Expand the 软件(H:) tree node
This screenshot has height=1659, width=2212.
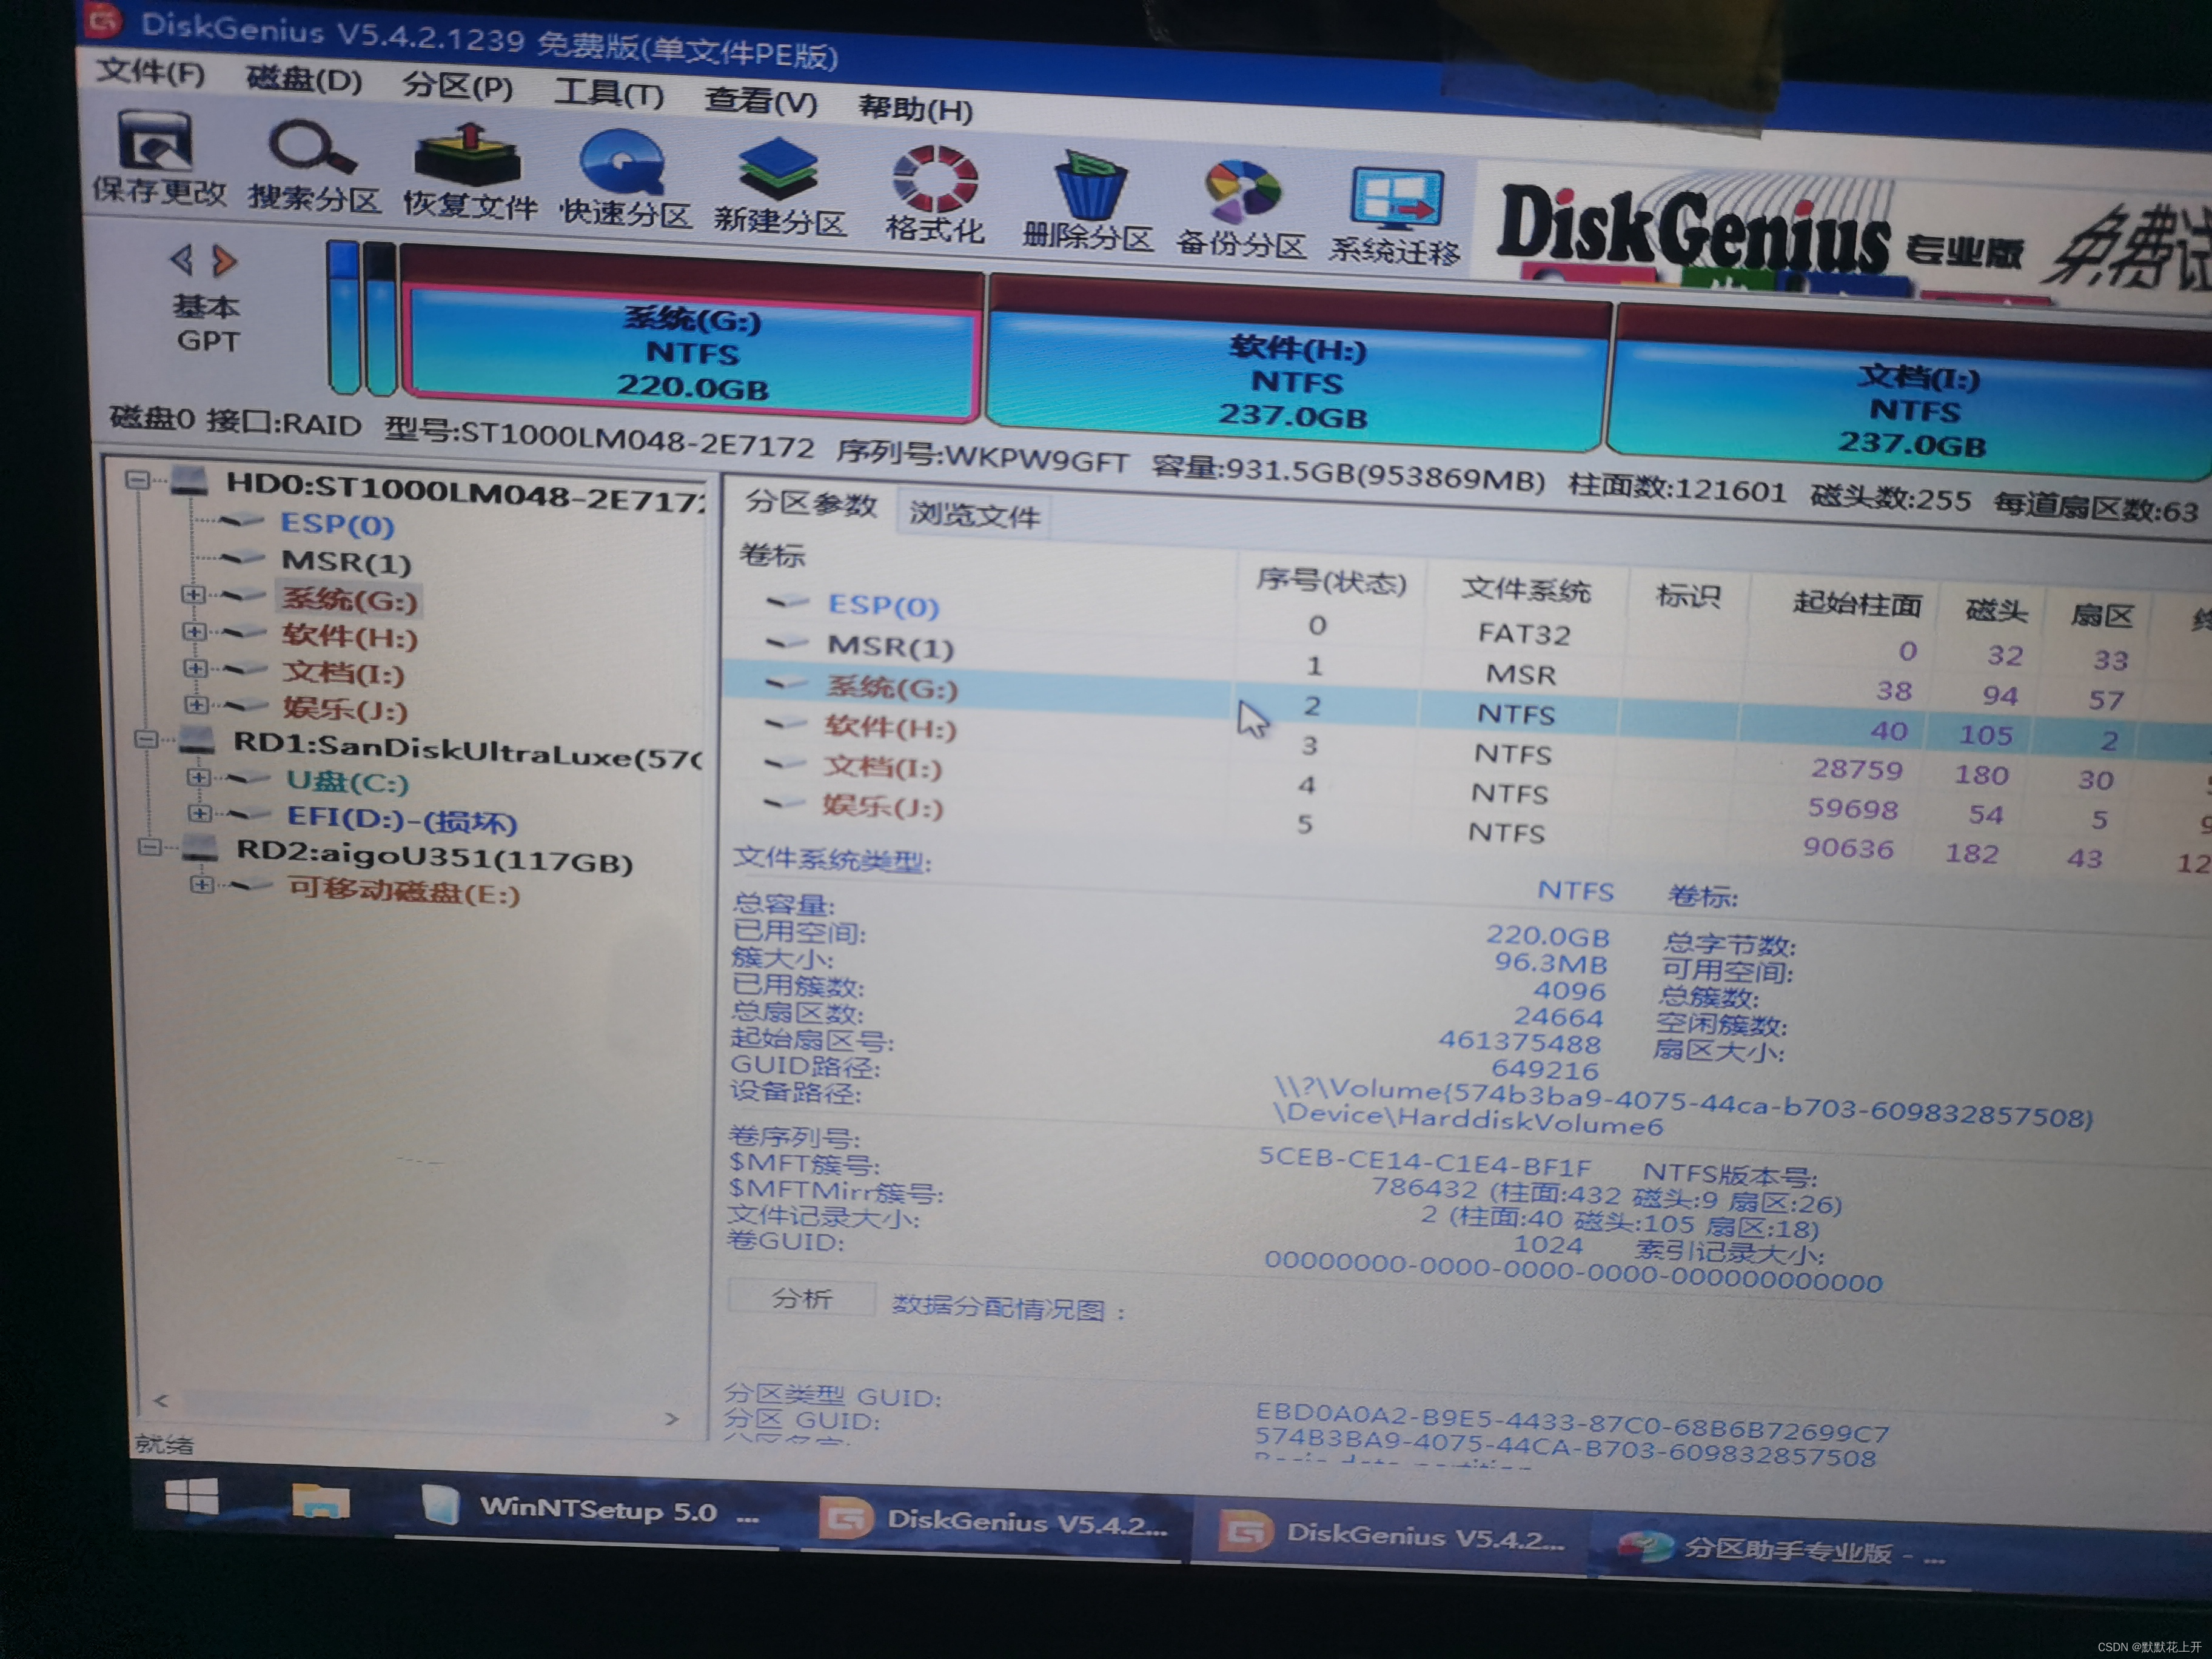[195, 631]
